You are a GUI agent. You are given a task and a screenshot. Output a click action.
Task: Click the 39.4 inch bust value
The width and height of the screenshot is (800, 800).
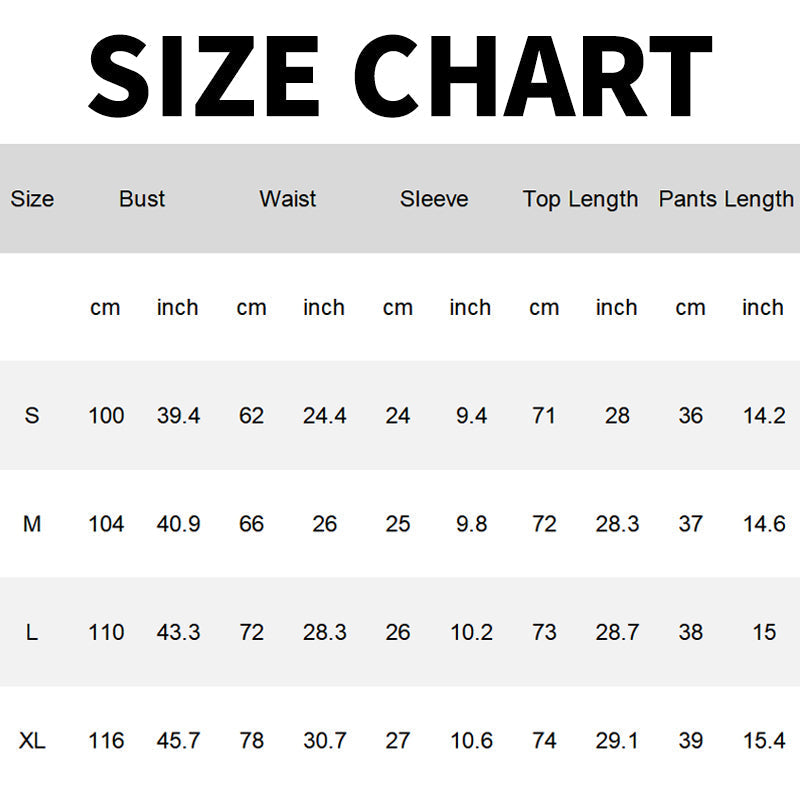pos(178,415)
